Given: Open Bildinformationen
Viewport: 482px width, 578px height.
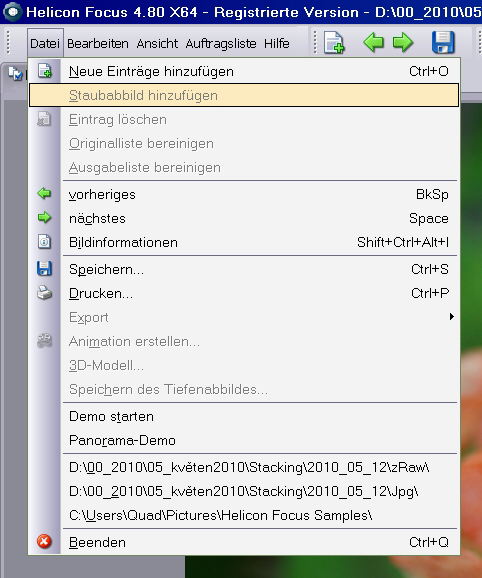Looking at the screenshot, I should click(244, 242).
